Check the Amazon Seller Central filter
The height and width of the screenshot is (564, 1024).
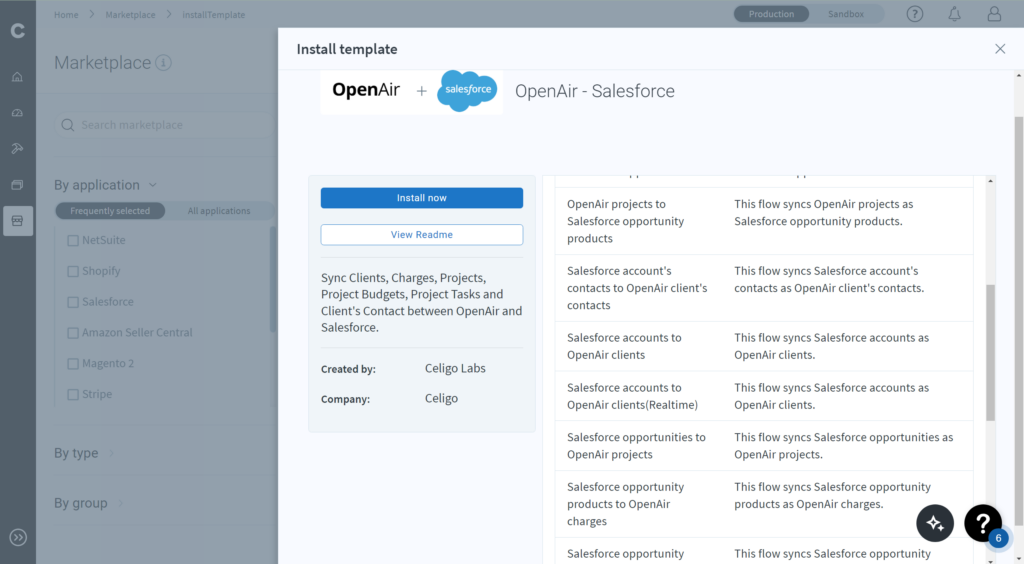[x=73, y=333]
